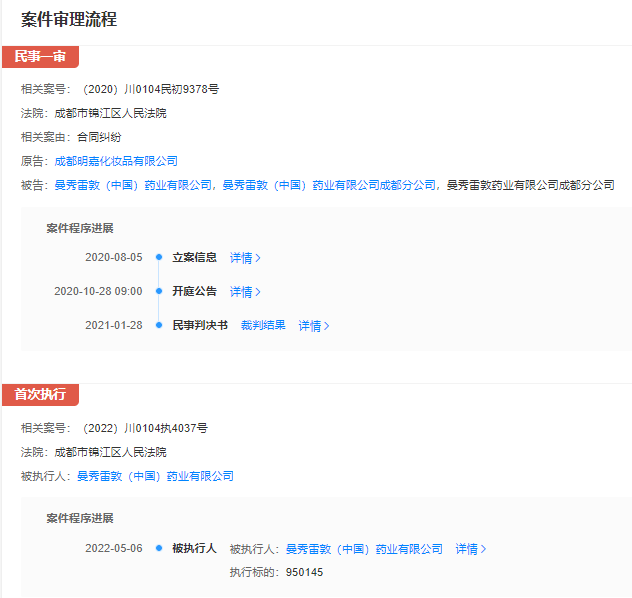Screen dimensions: 632x598
Task: Click timeline dot for 2020-08-05 立案信息
Action: (x=159, y=257)
